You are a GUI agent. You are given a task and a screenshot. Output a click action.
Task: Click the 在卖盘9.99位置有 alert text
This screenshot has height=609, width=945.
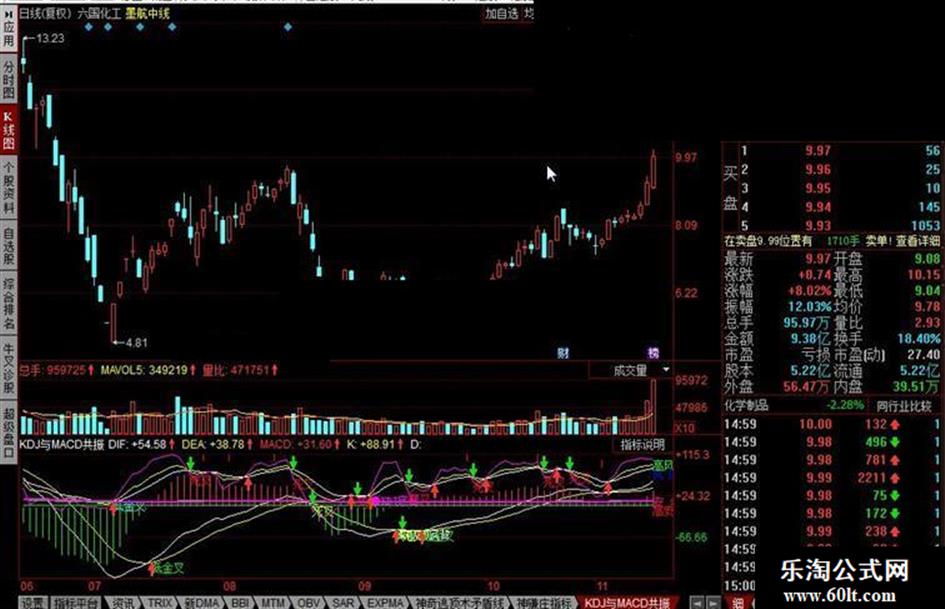click(x=768, y=241)
